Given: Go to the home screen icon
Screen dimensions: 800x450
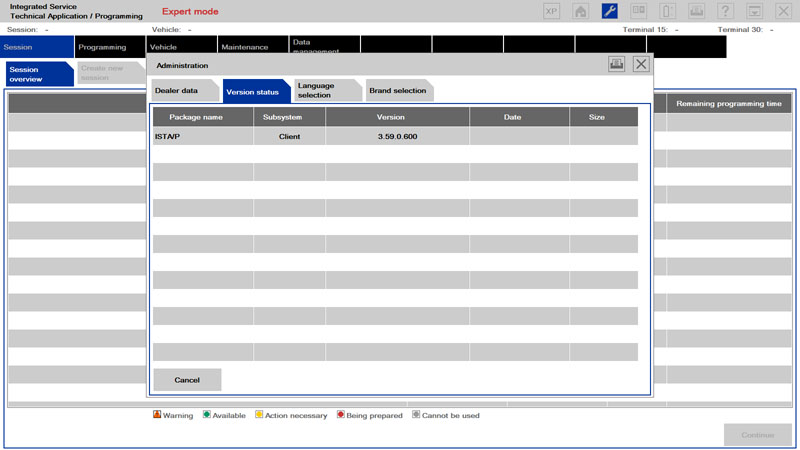Looking at the screenshot, I should [x=580, y=11].
